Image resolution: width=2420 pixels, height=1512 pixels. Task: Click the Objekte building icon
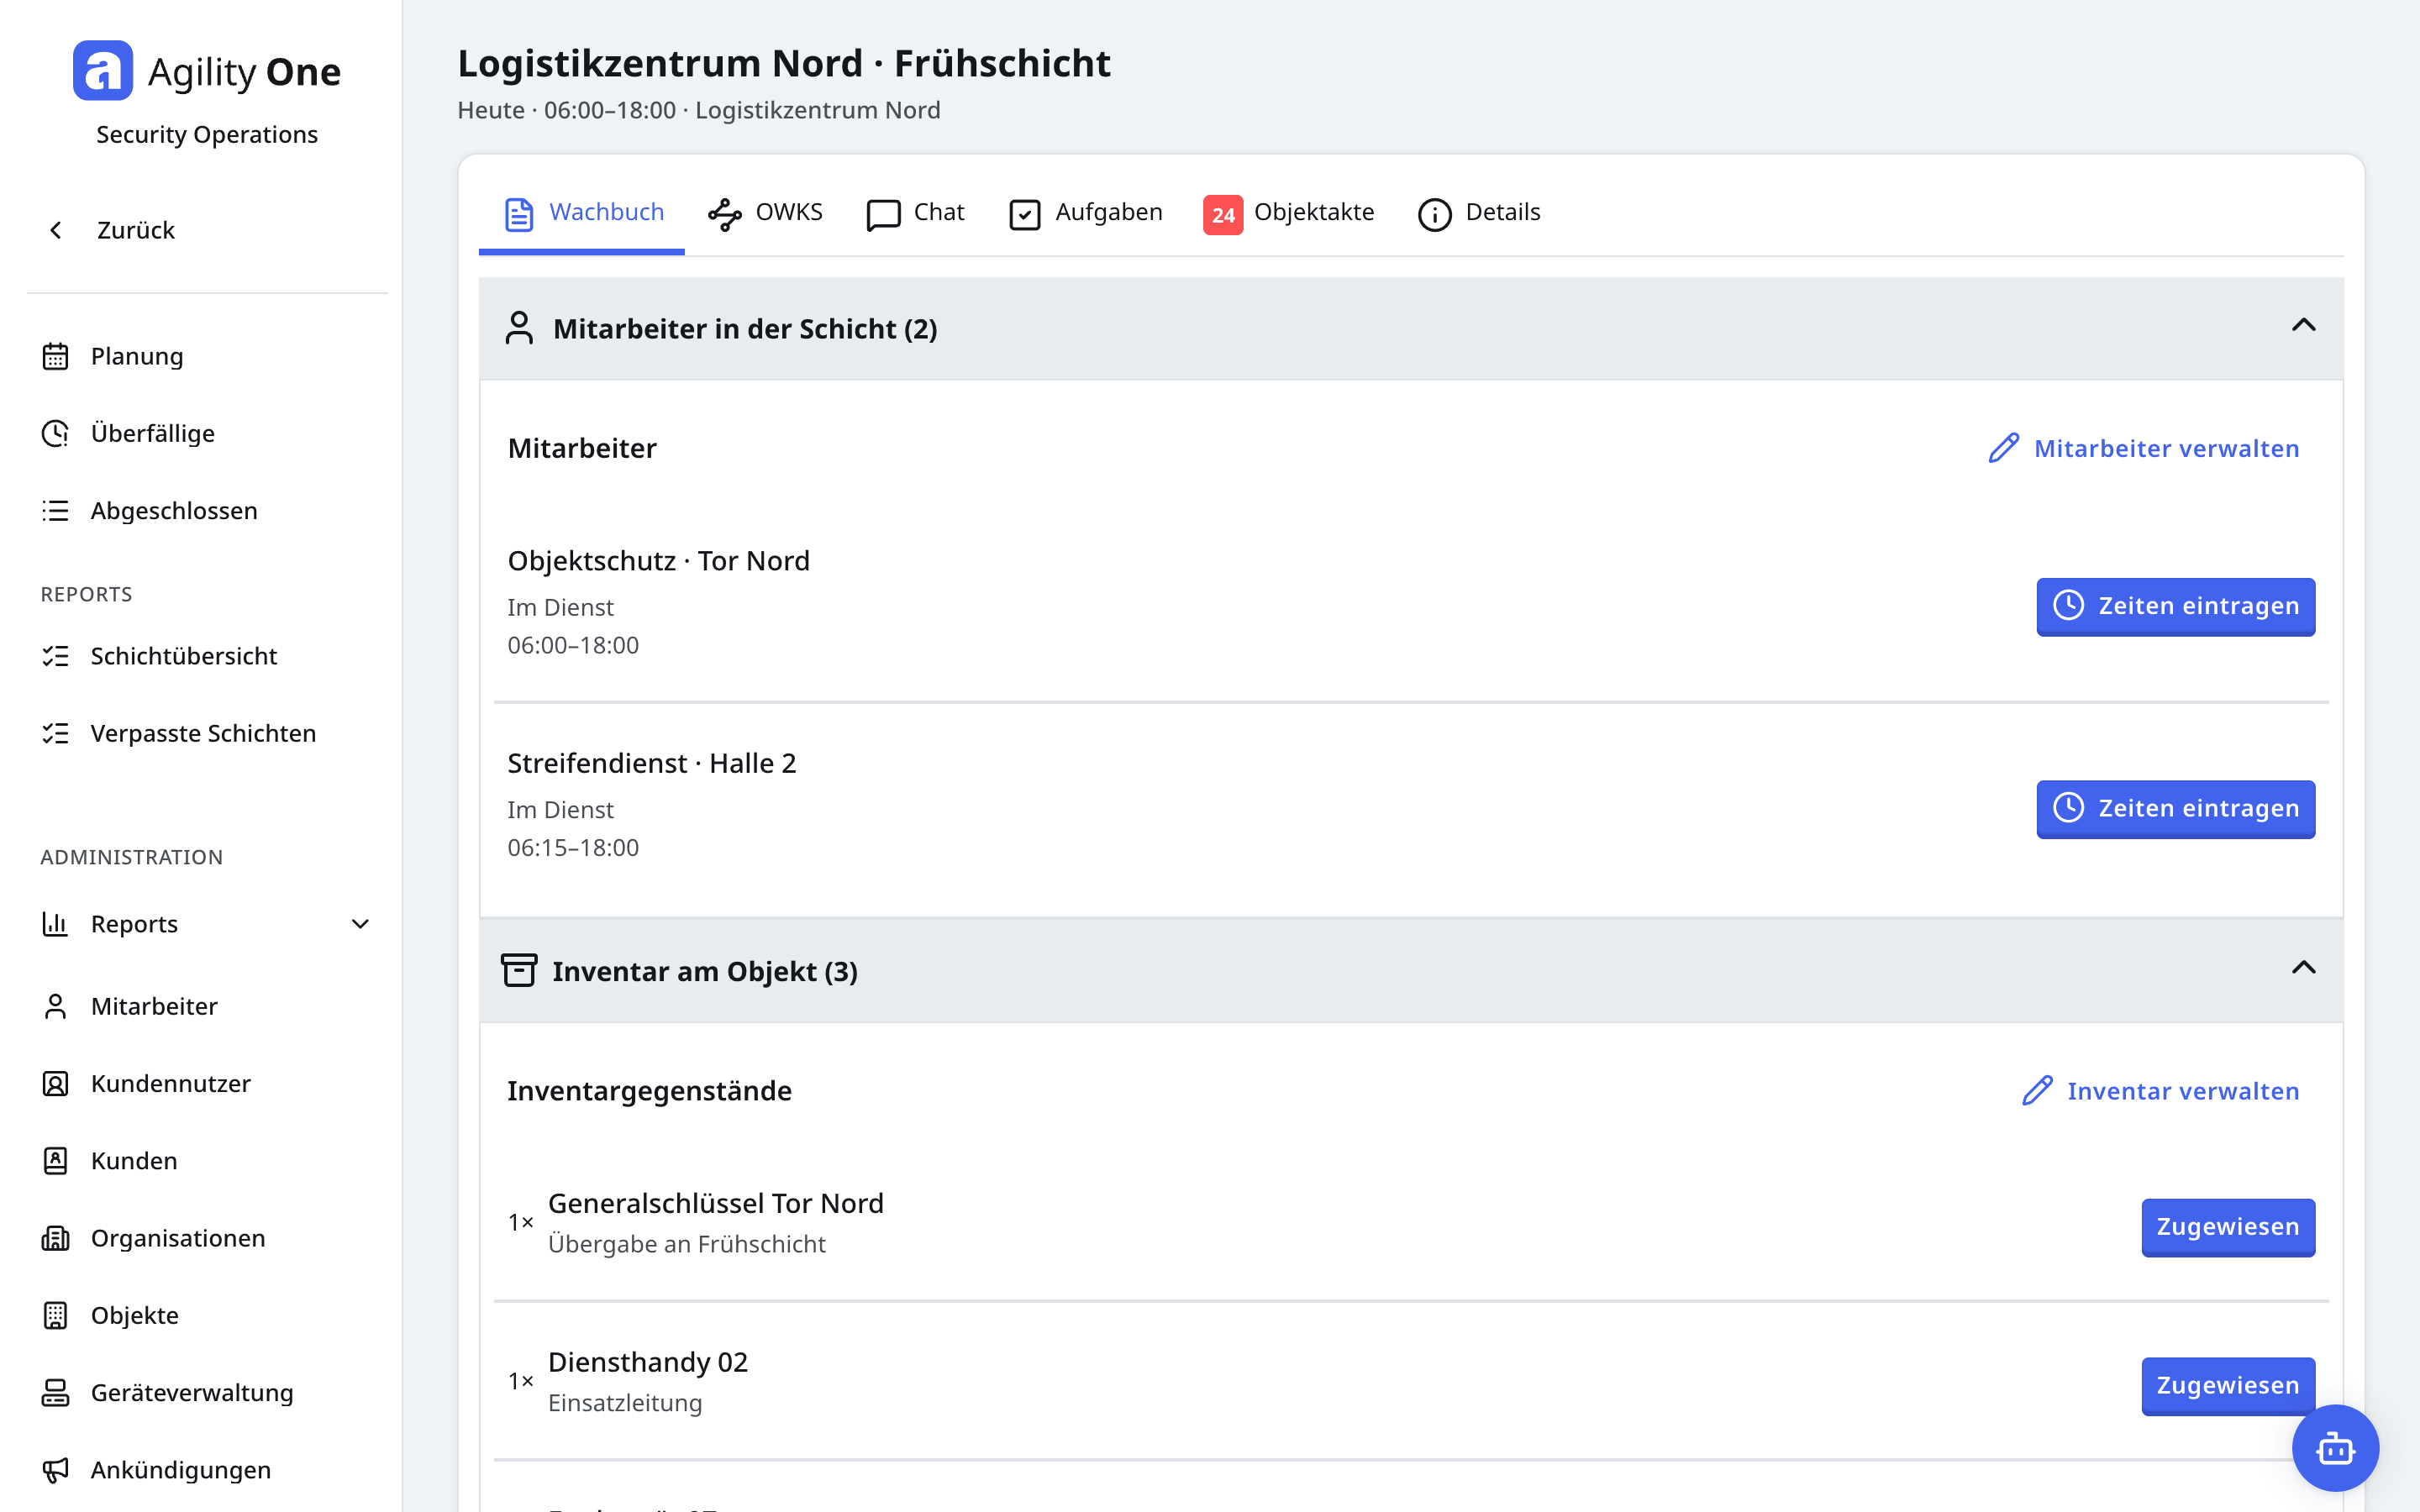(56, 1315)
